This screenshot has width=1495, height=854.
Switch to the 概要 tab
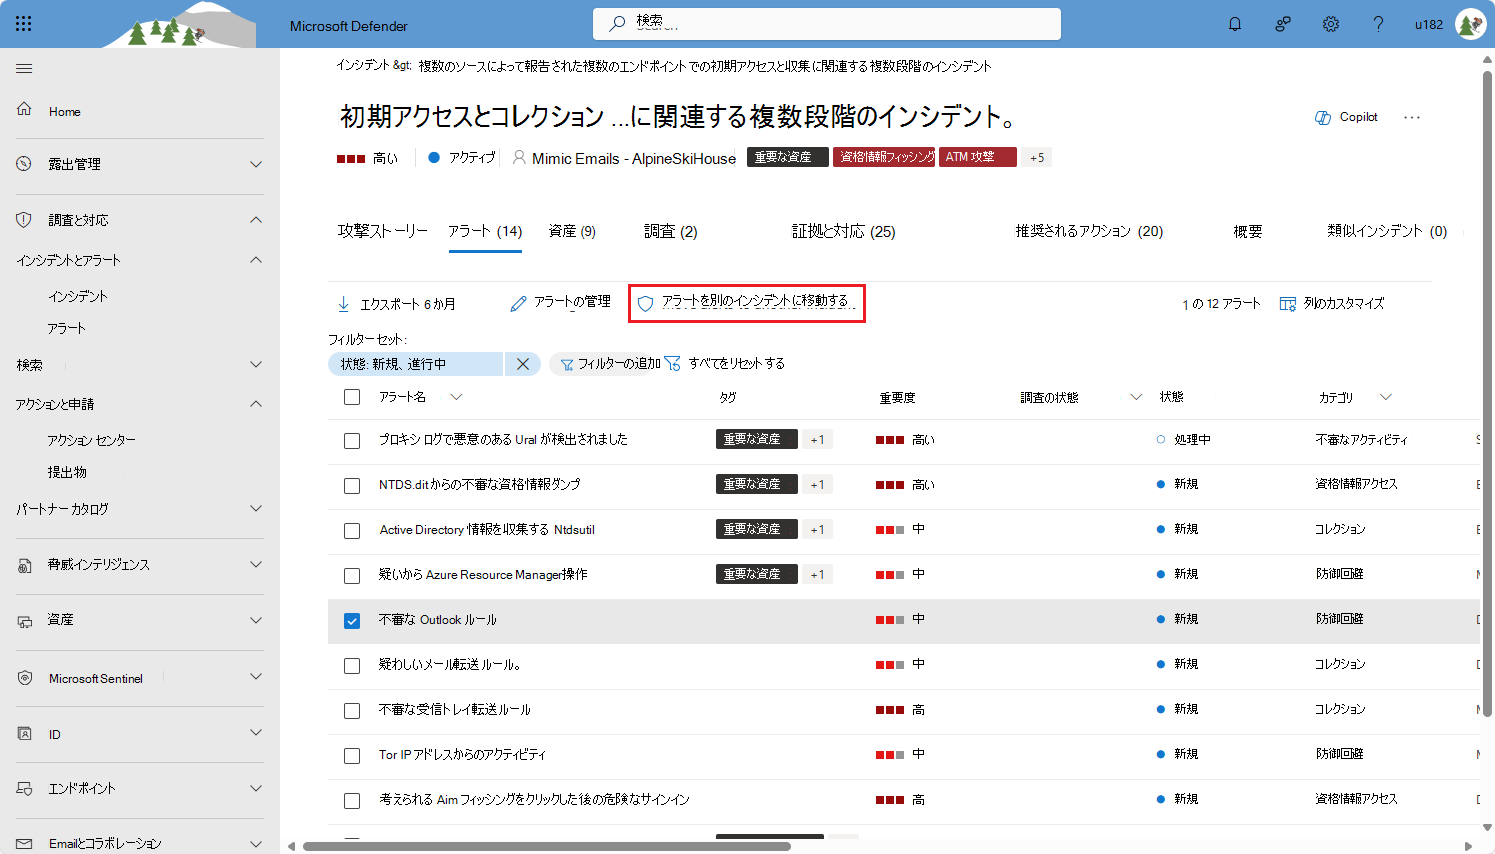tap(1248, 231)
